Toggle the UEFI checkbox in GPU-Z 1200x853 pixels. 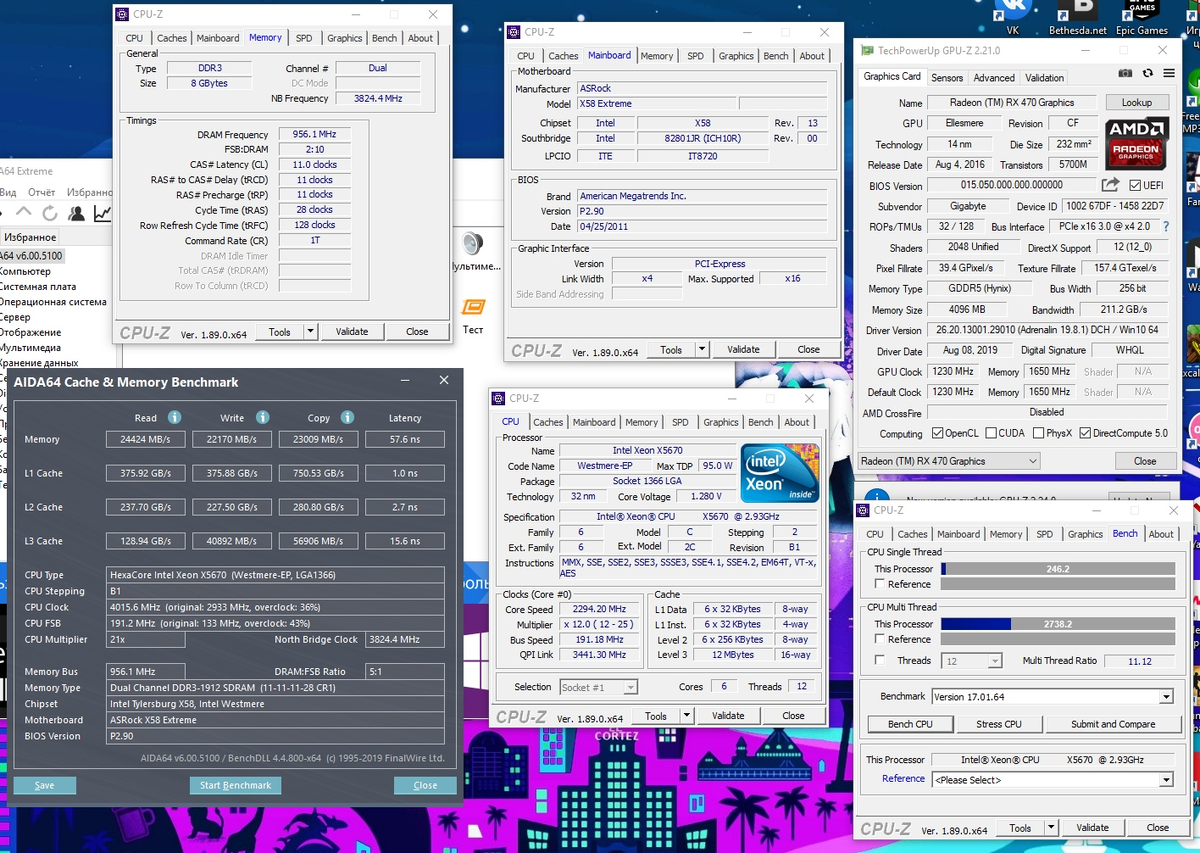pos(1135,185)
